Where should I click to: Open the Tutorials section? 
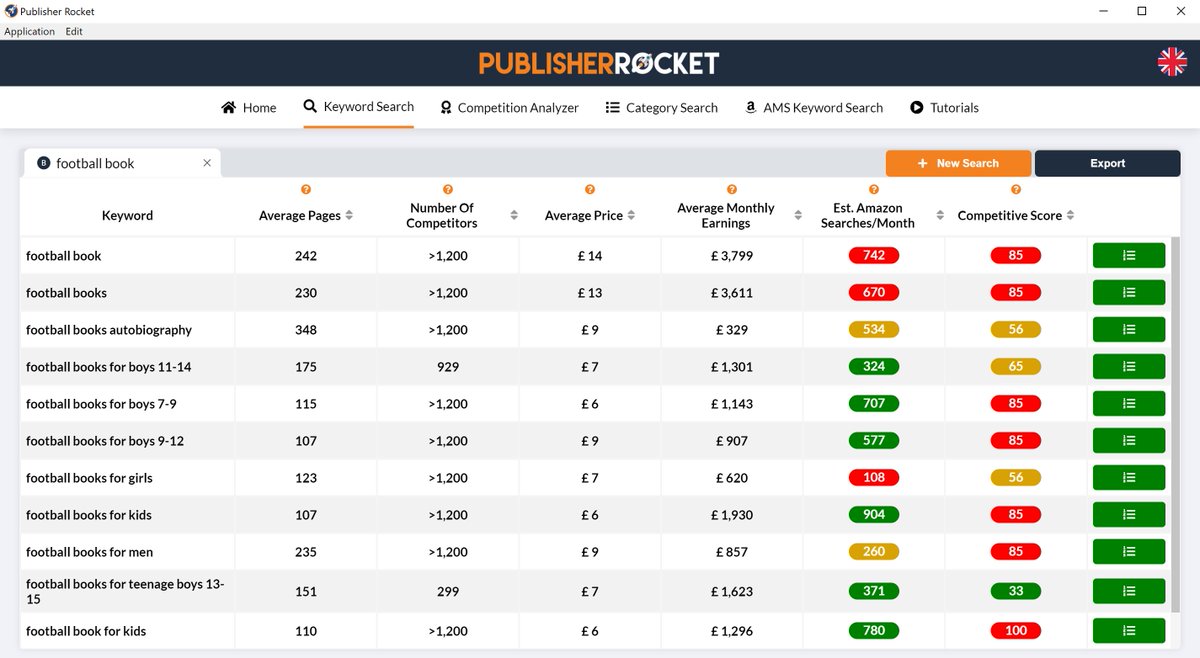pyautogui.click(x=944, y=108)
